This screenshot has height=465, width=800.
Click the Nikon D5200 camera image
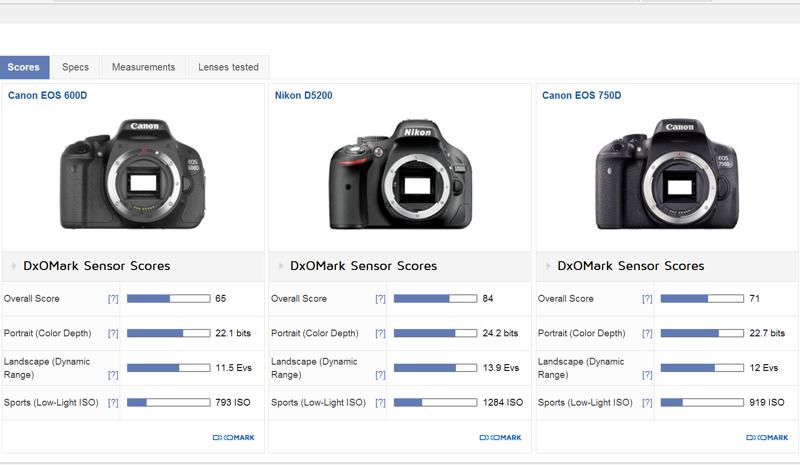pos(401,174)
